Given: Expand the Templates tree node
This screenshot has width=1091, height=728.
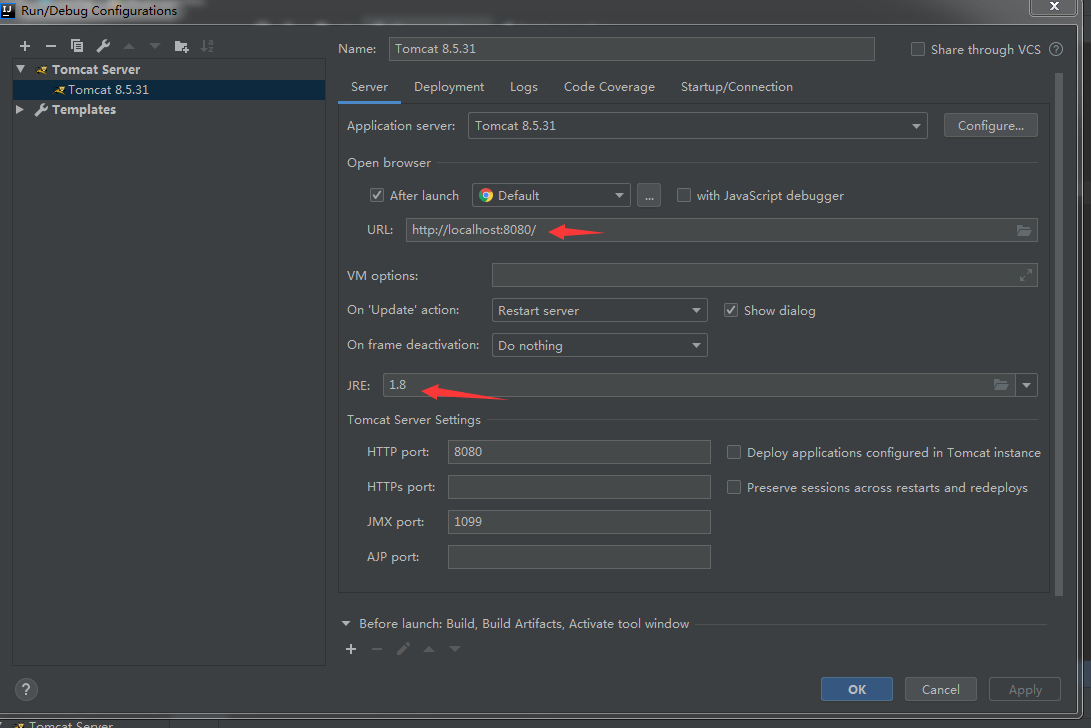Looking at the screenshot, I should tap(19, 109).
